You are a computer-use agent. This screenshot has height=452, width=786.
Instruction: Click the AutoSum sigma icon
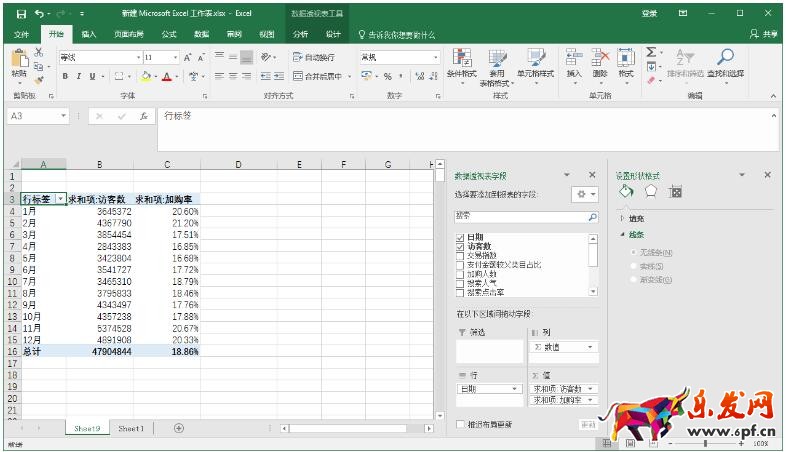pos(652,52)
